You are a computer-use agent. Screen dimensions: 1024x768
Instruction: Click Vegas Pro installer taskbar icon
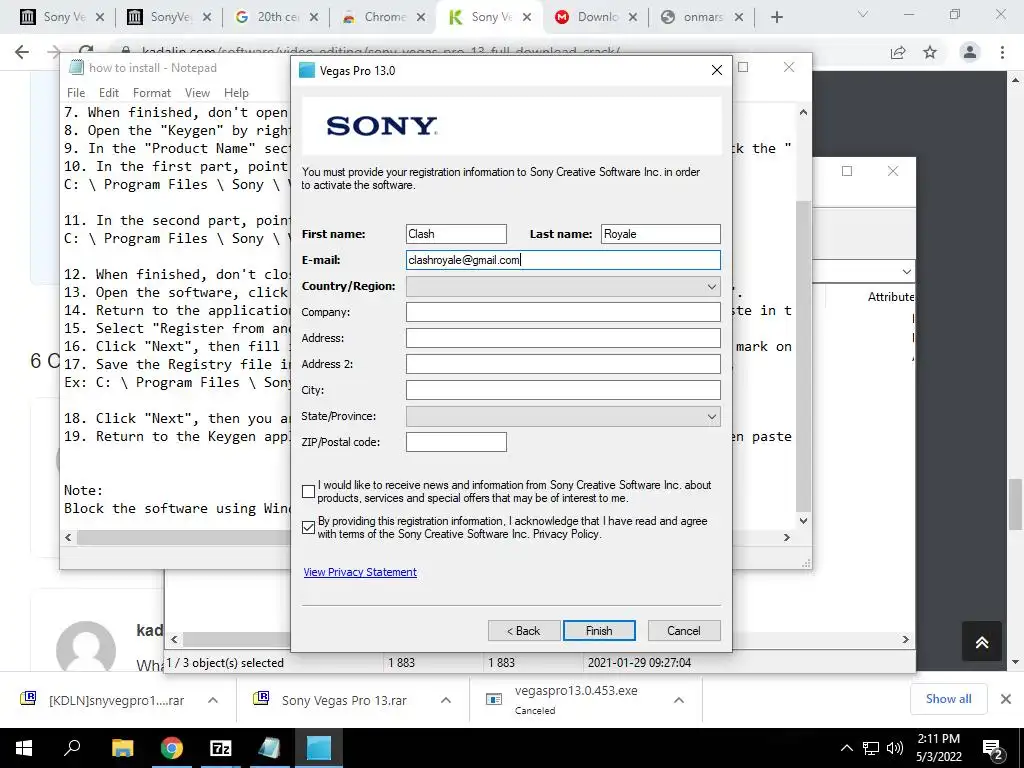click(319, 748)
